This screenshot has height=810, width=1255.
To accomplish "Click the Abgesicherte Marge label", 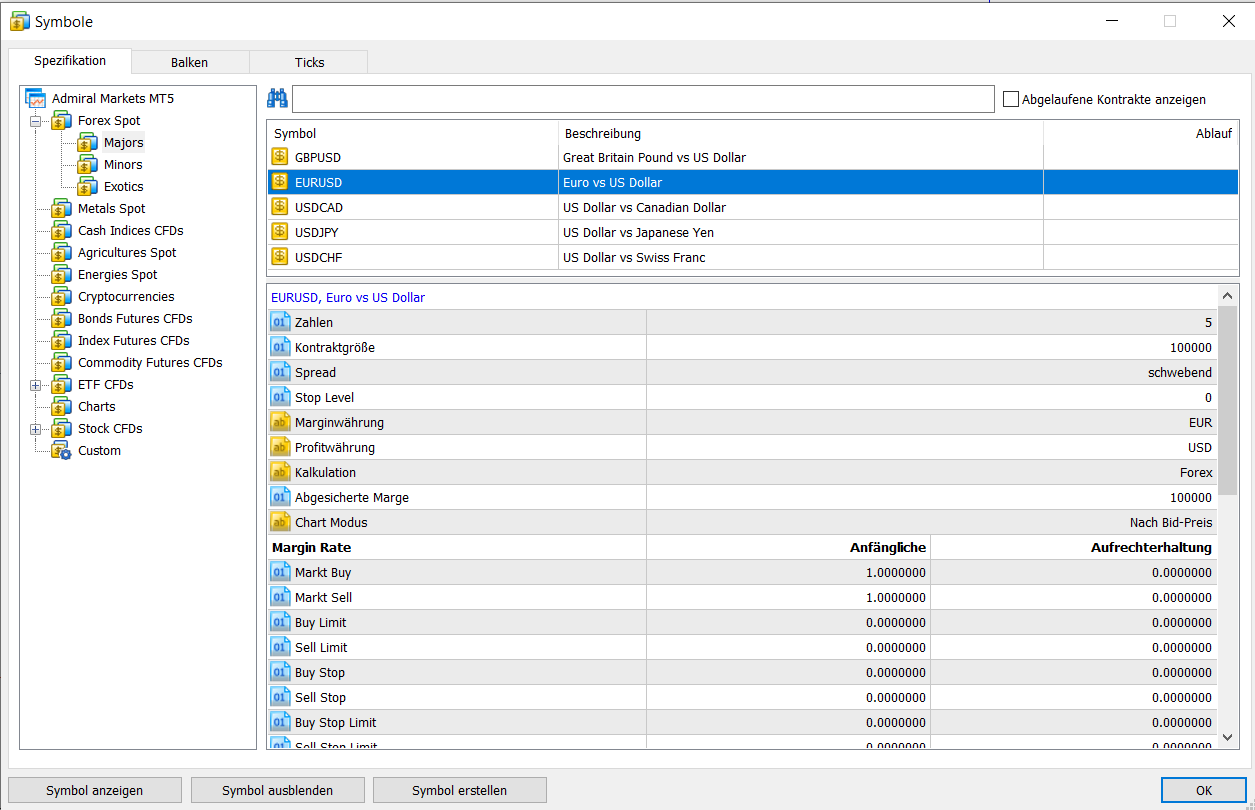I will [352, 497].
